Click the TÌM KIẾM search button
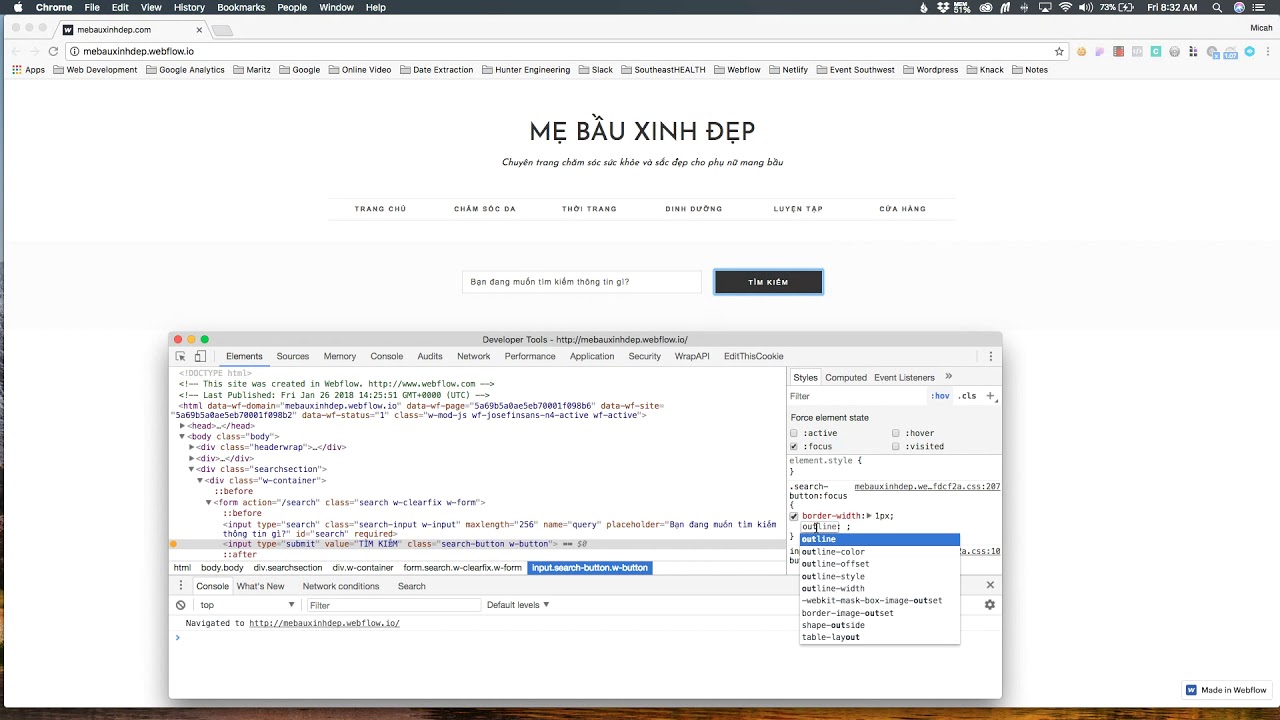Screen dimensions: 1280x720 [768, 282]
